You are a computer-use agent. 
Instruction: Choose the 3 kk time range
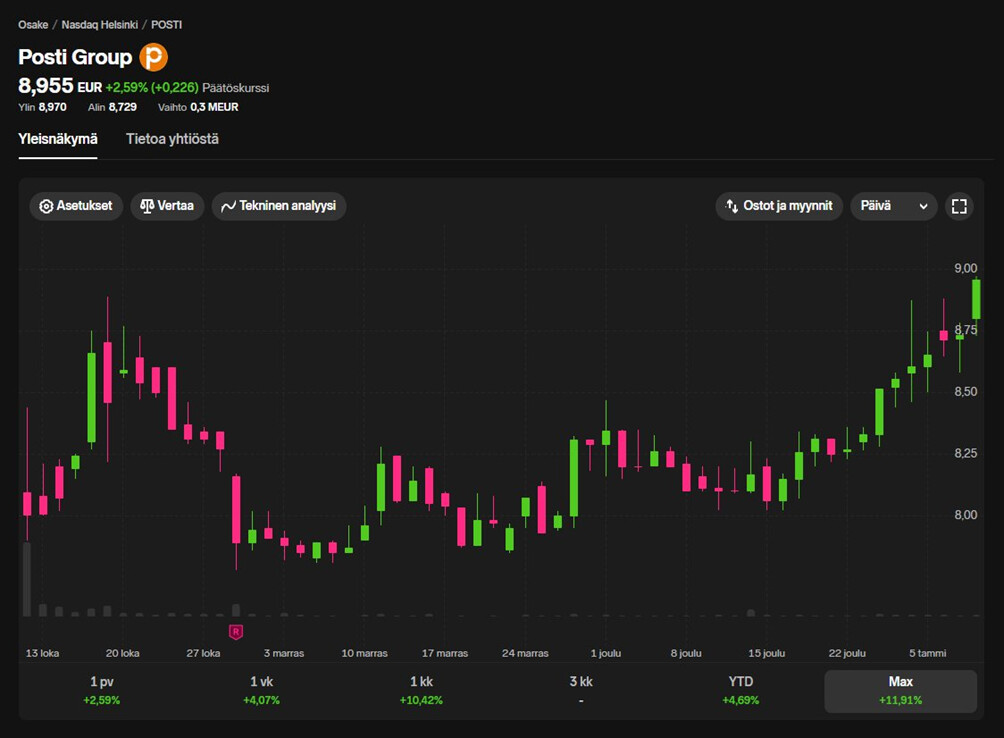[580, 690]
